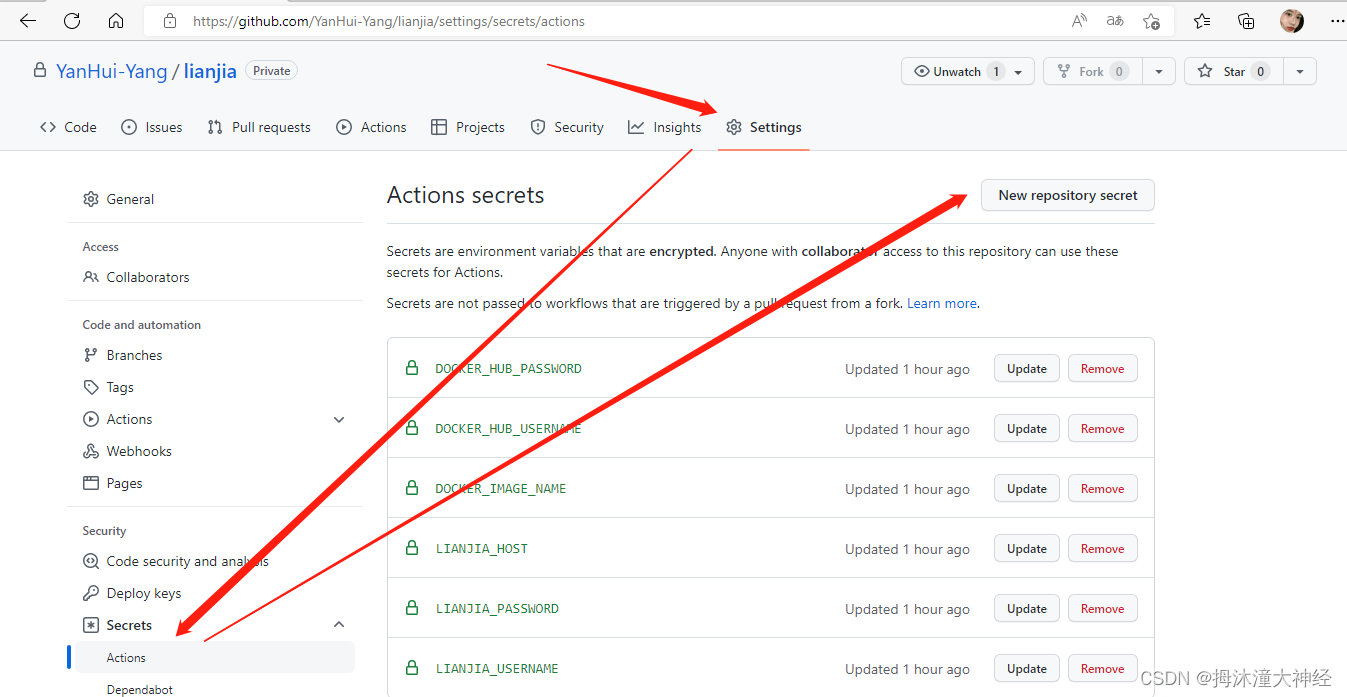Remove the DOCKER_HUB_PASSWORD secret
This screenshot has height=697, width=1347.
1102,369
